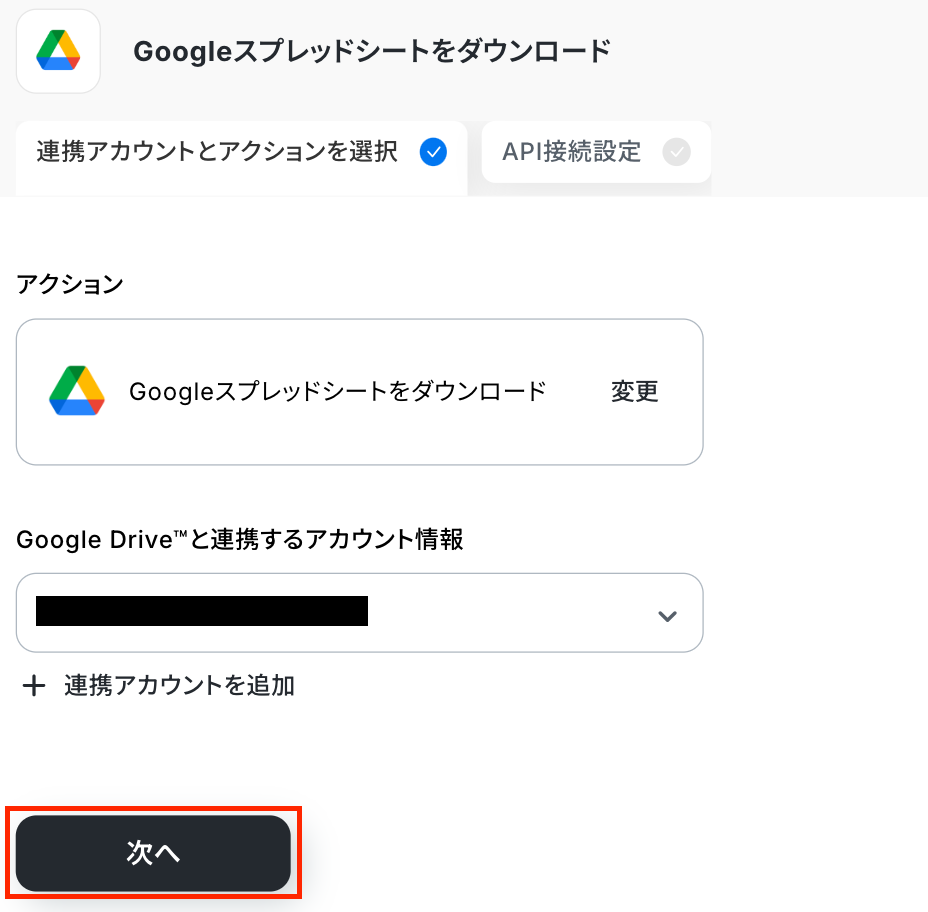Select the blacked-out account name
This screenshot has width=928, height=912.
(202, 611)
